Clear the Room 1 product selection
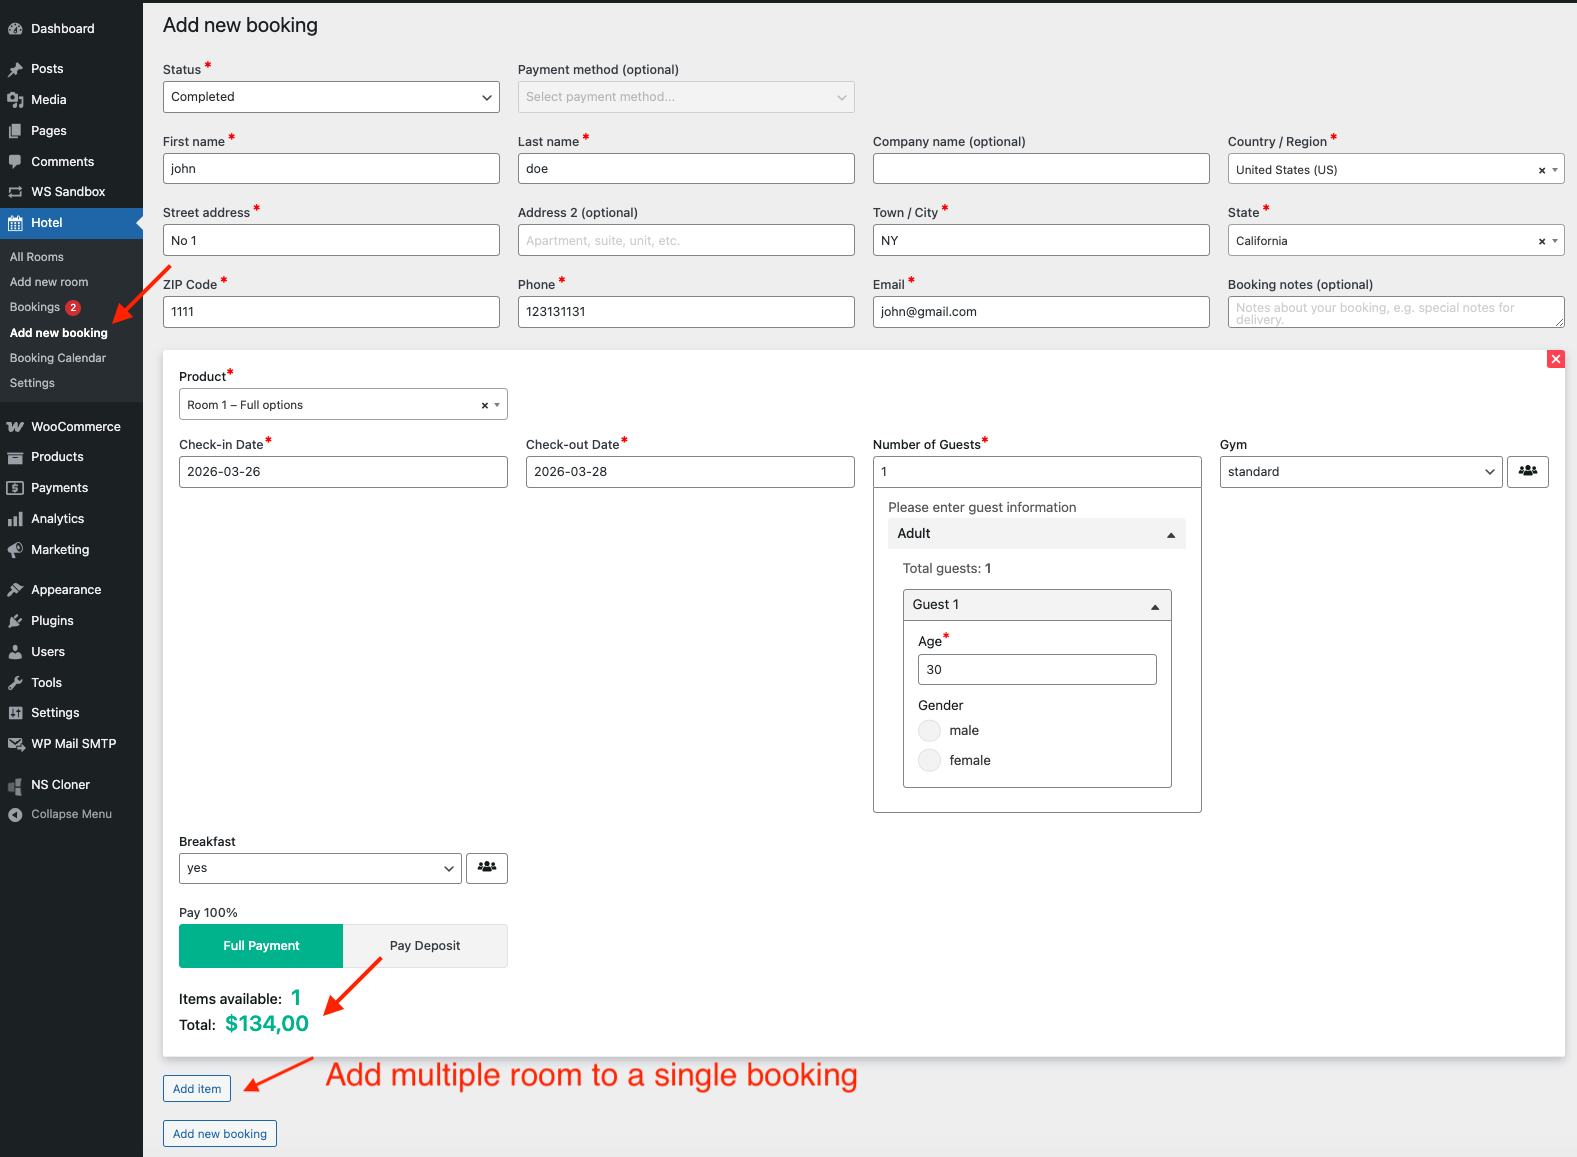 [485, 405]
